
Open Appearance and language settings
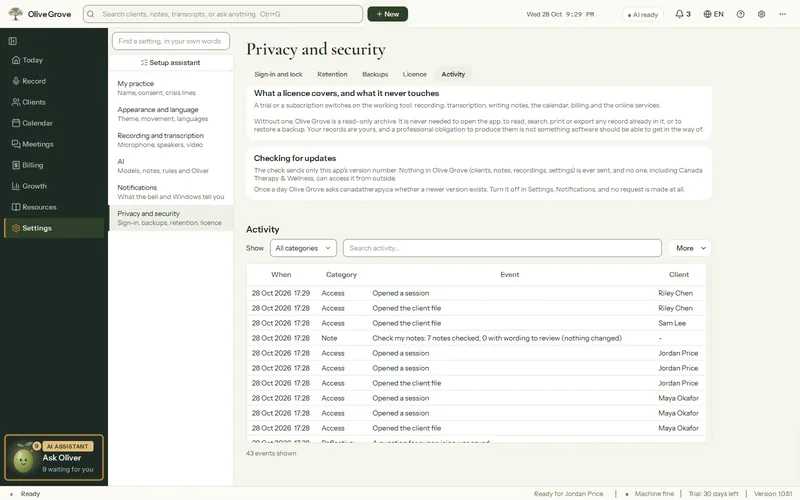coord(171,114)
